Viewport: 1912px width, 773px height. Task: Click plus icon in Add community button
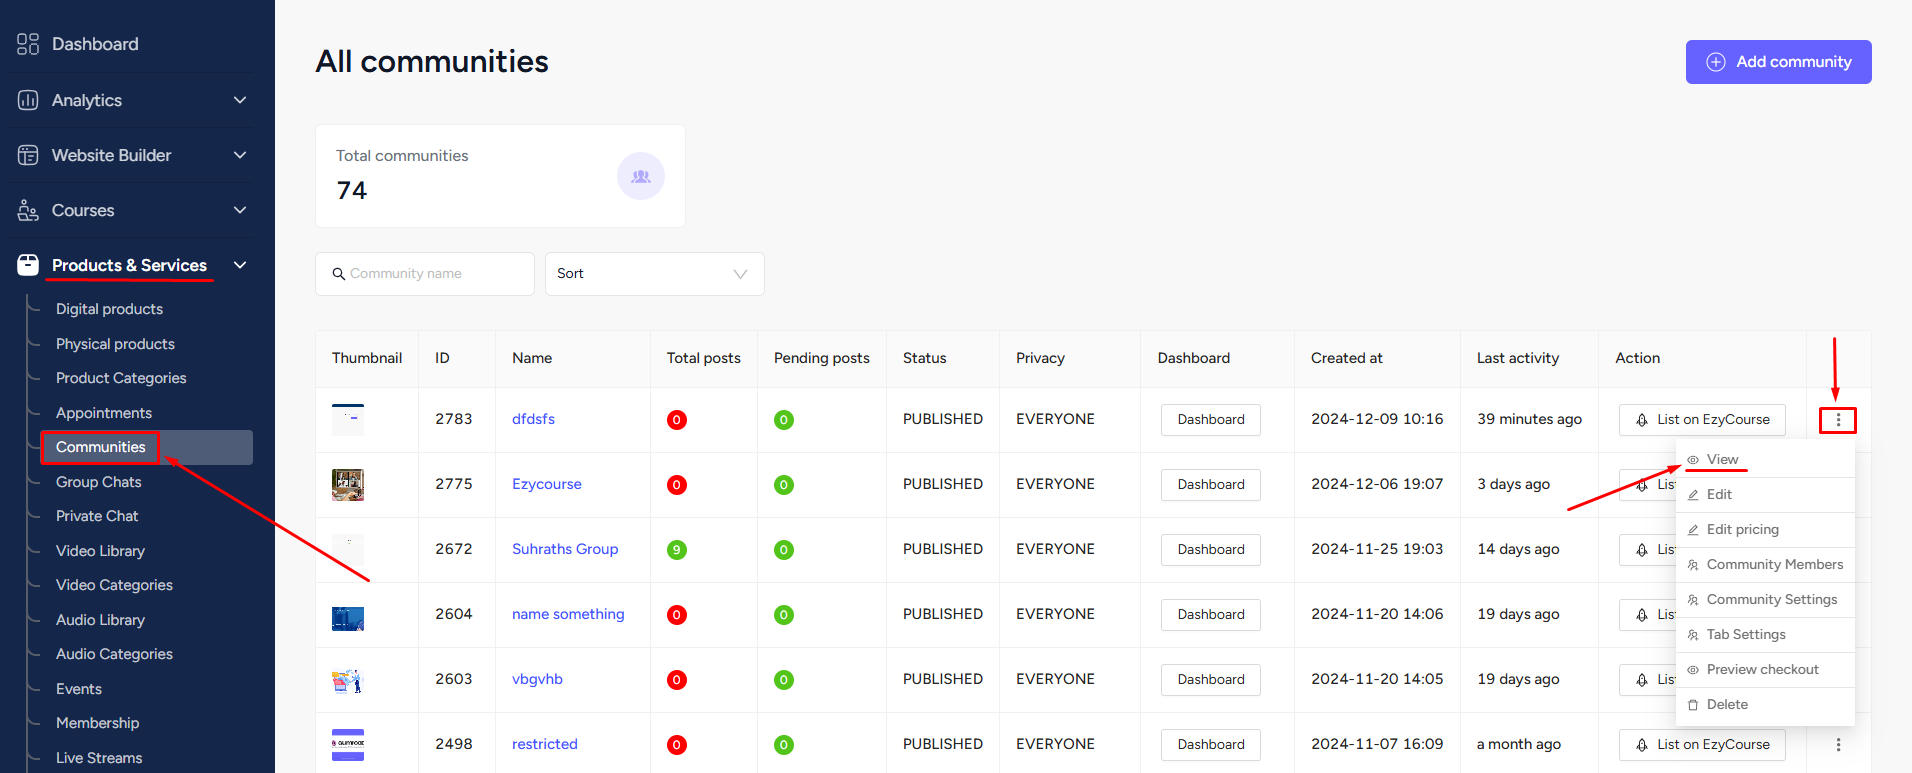click(1716, 62)
